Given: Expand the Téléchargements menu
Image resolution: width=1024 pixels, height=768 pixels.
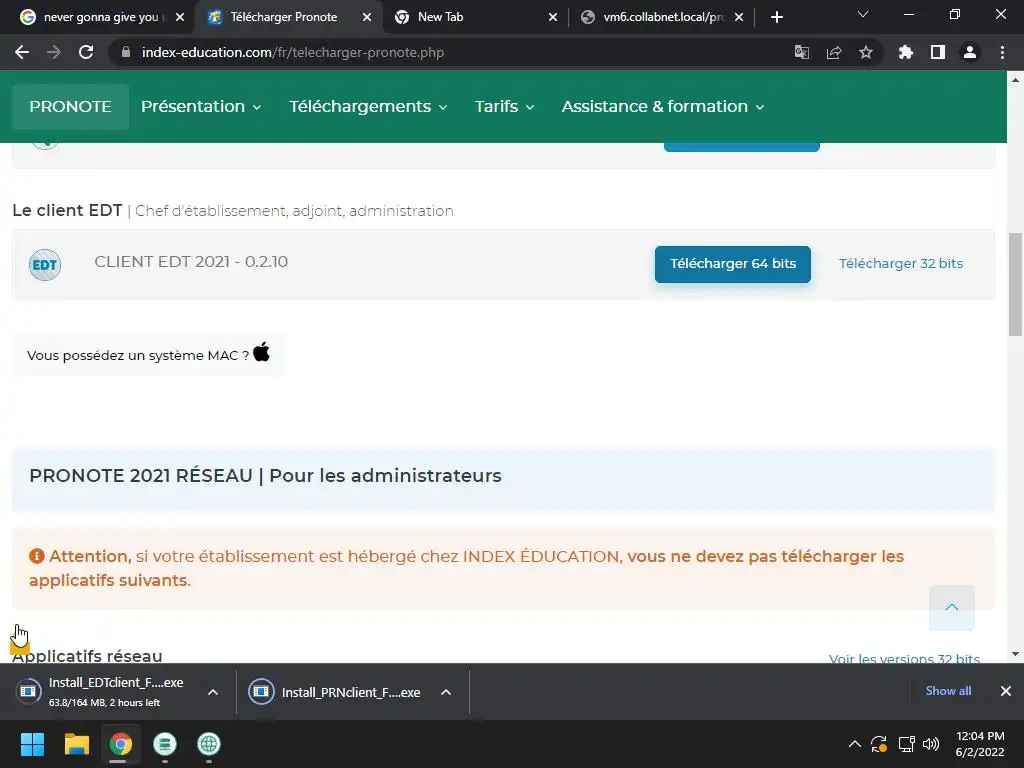Looking at the screenshot, I should point(368,106).
